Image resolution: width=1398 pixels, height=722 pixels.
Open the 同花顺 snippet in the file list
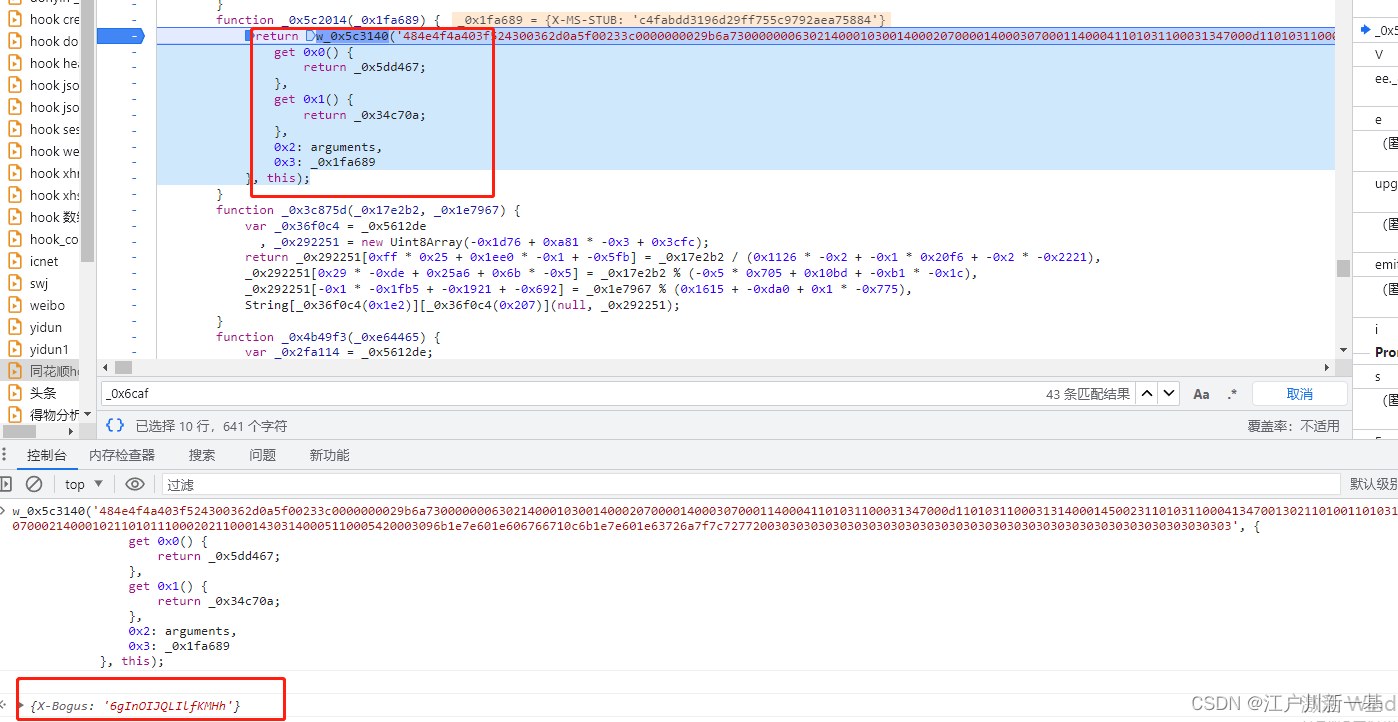(x=54, y=371)
